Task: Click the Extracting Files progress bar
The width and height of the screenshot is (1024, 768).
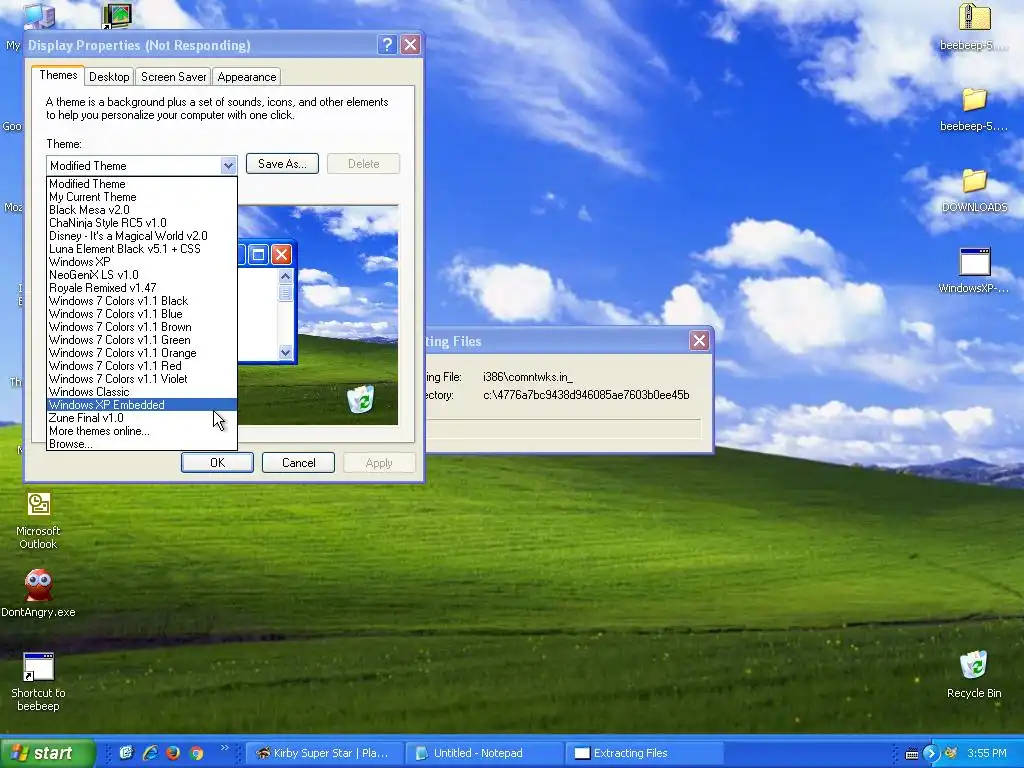Action: tap(564, 429)
